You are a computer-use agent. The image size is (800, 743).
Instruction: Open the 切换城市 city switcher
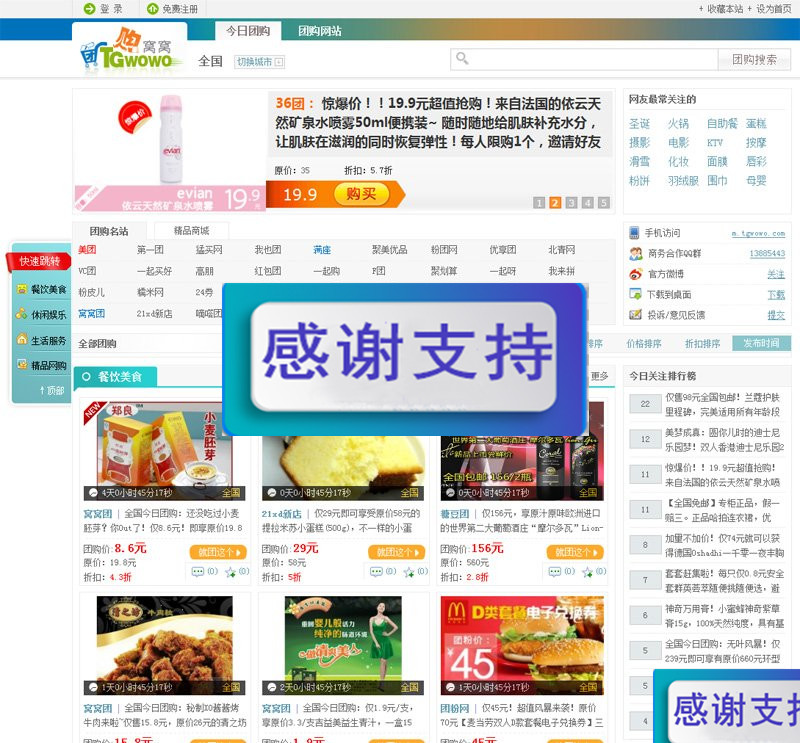pos(259,62)
